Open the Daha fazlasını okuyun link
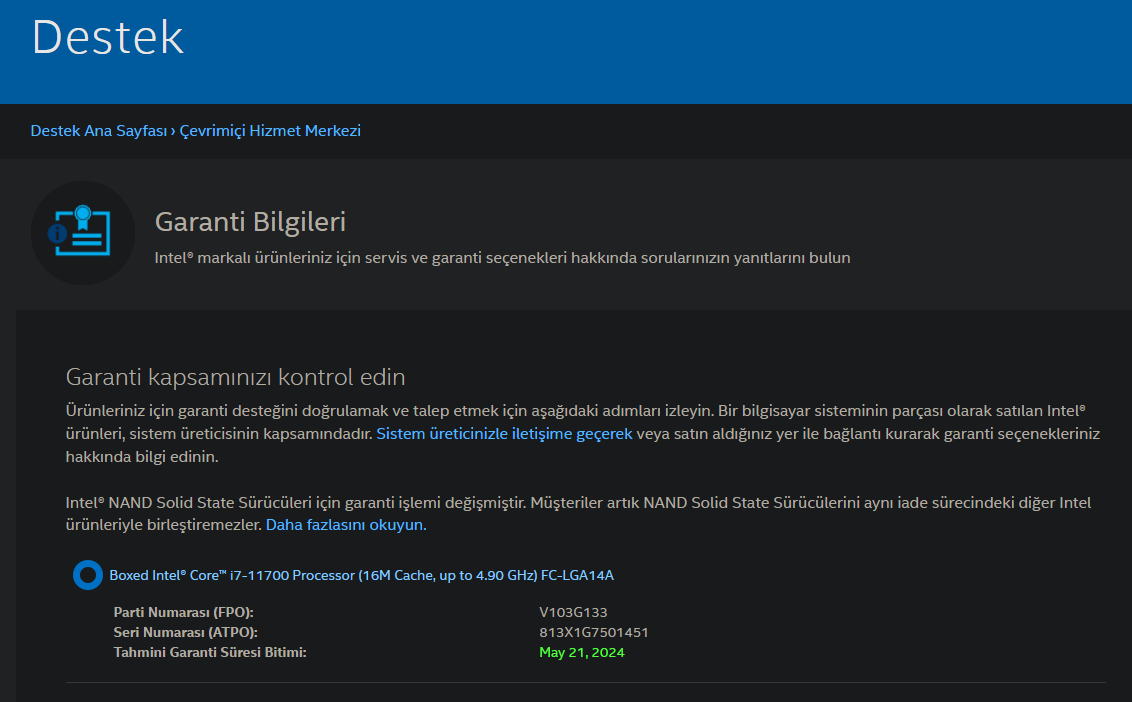 (346, 525)
